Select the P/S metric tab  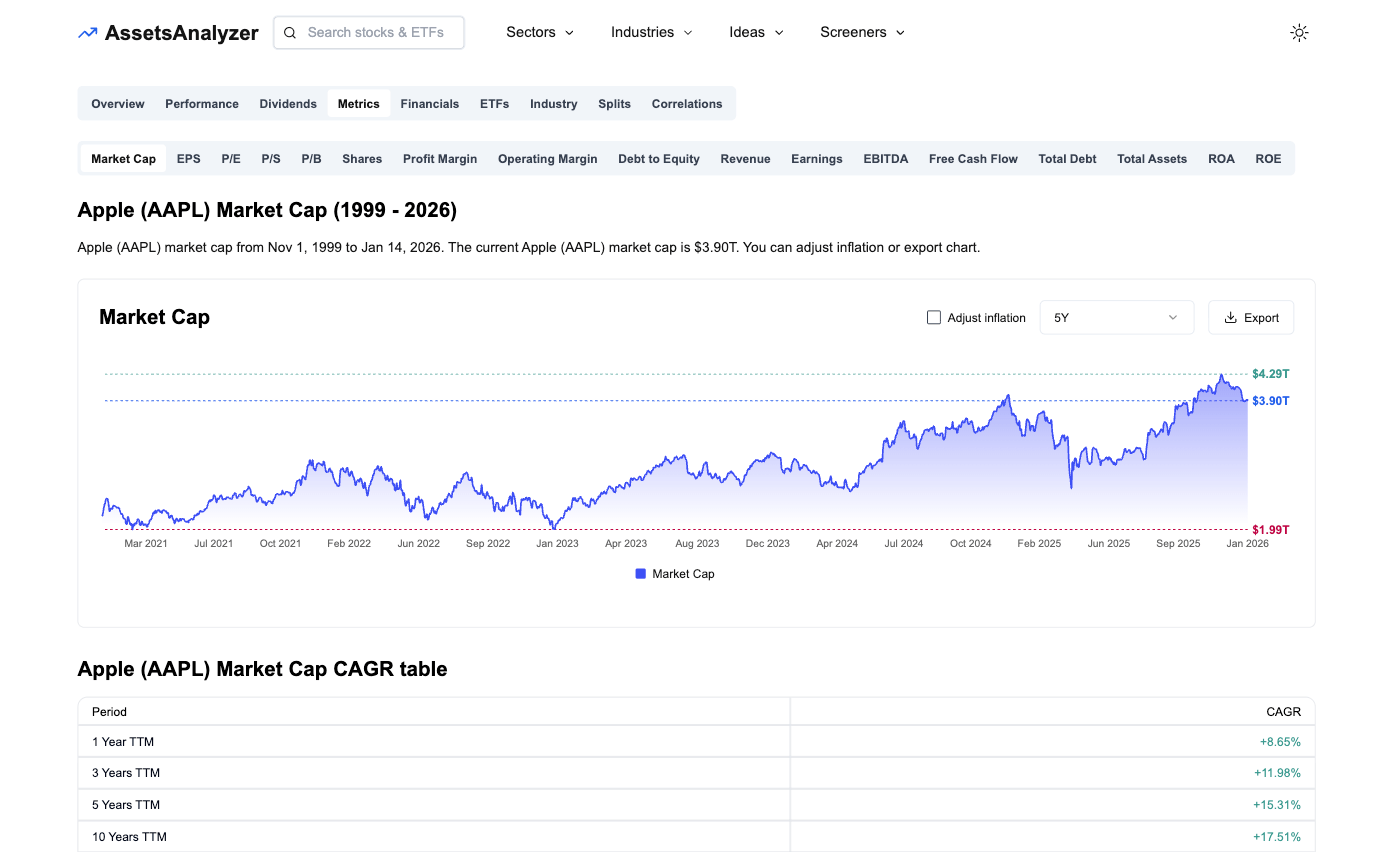coord(271,159)
